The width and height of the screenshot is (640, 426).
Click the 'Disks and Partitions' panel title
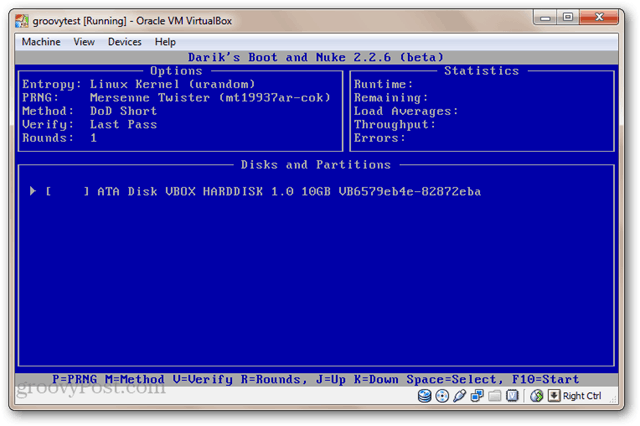[316, 164]
